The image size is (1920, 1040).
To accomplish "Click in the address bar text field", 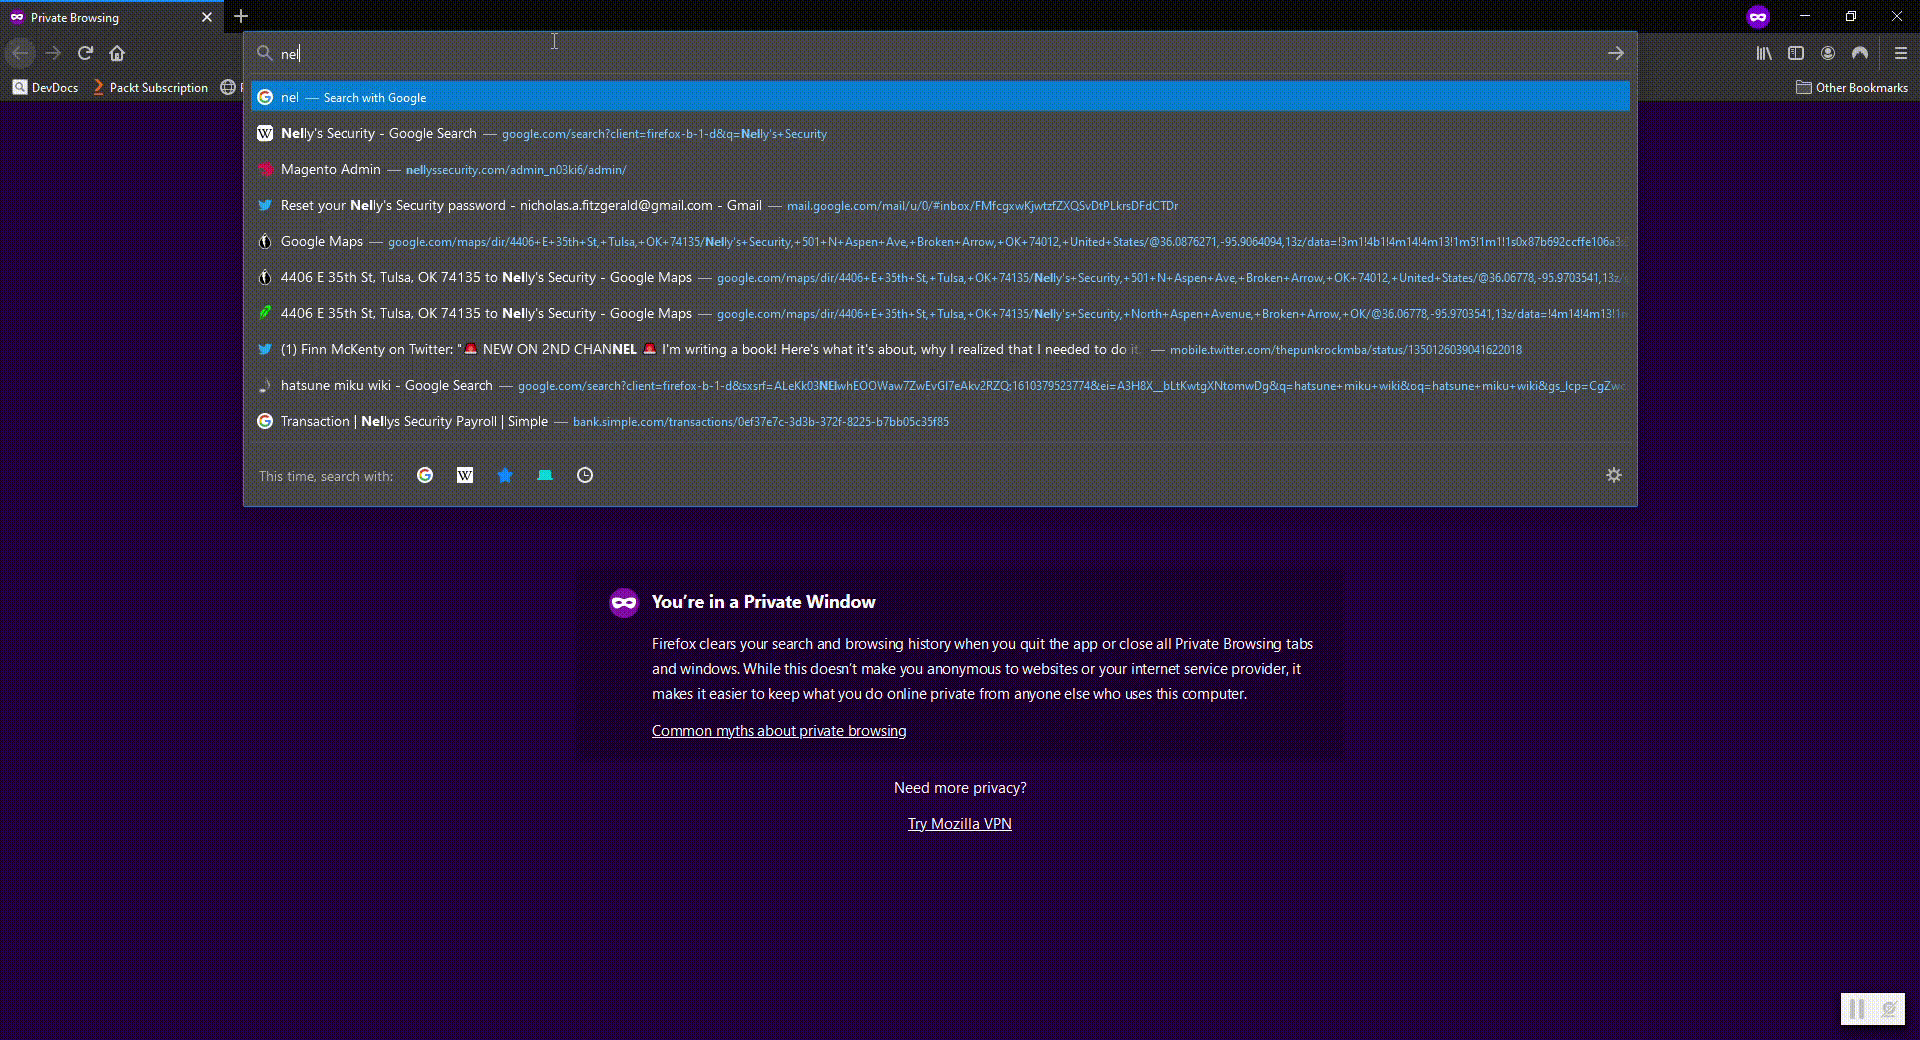I will click(940, 53).
